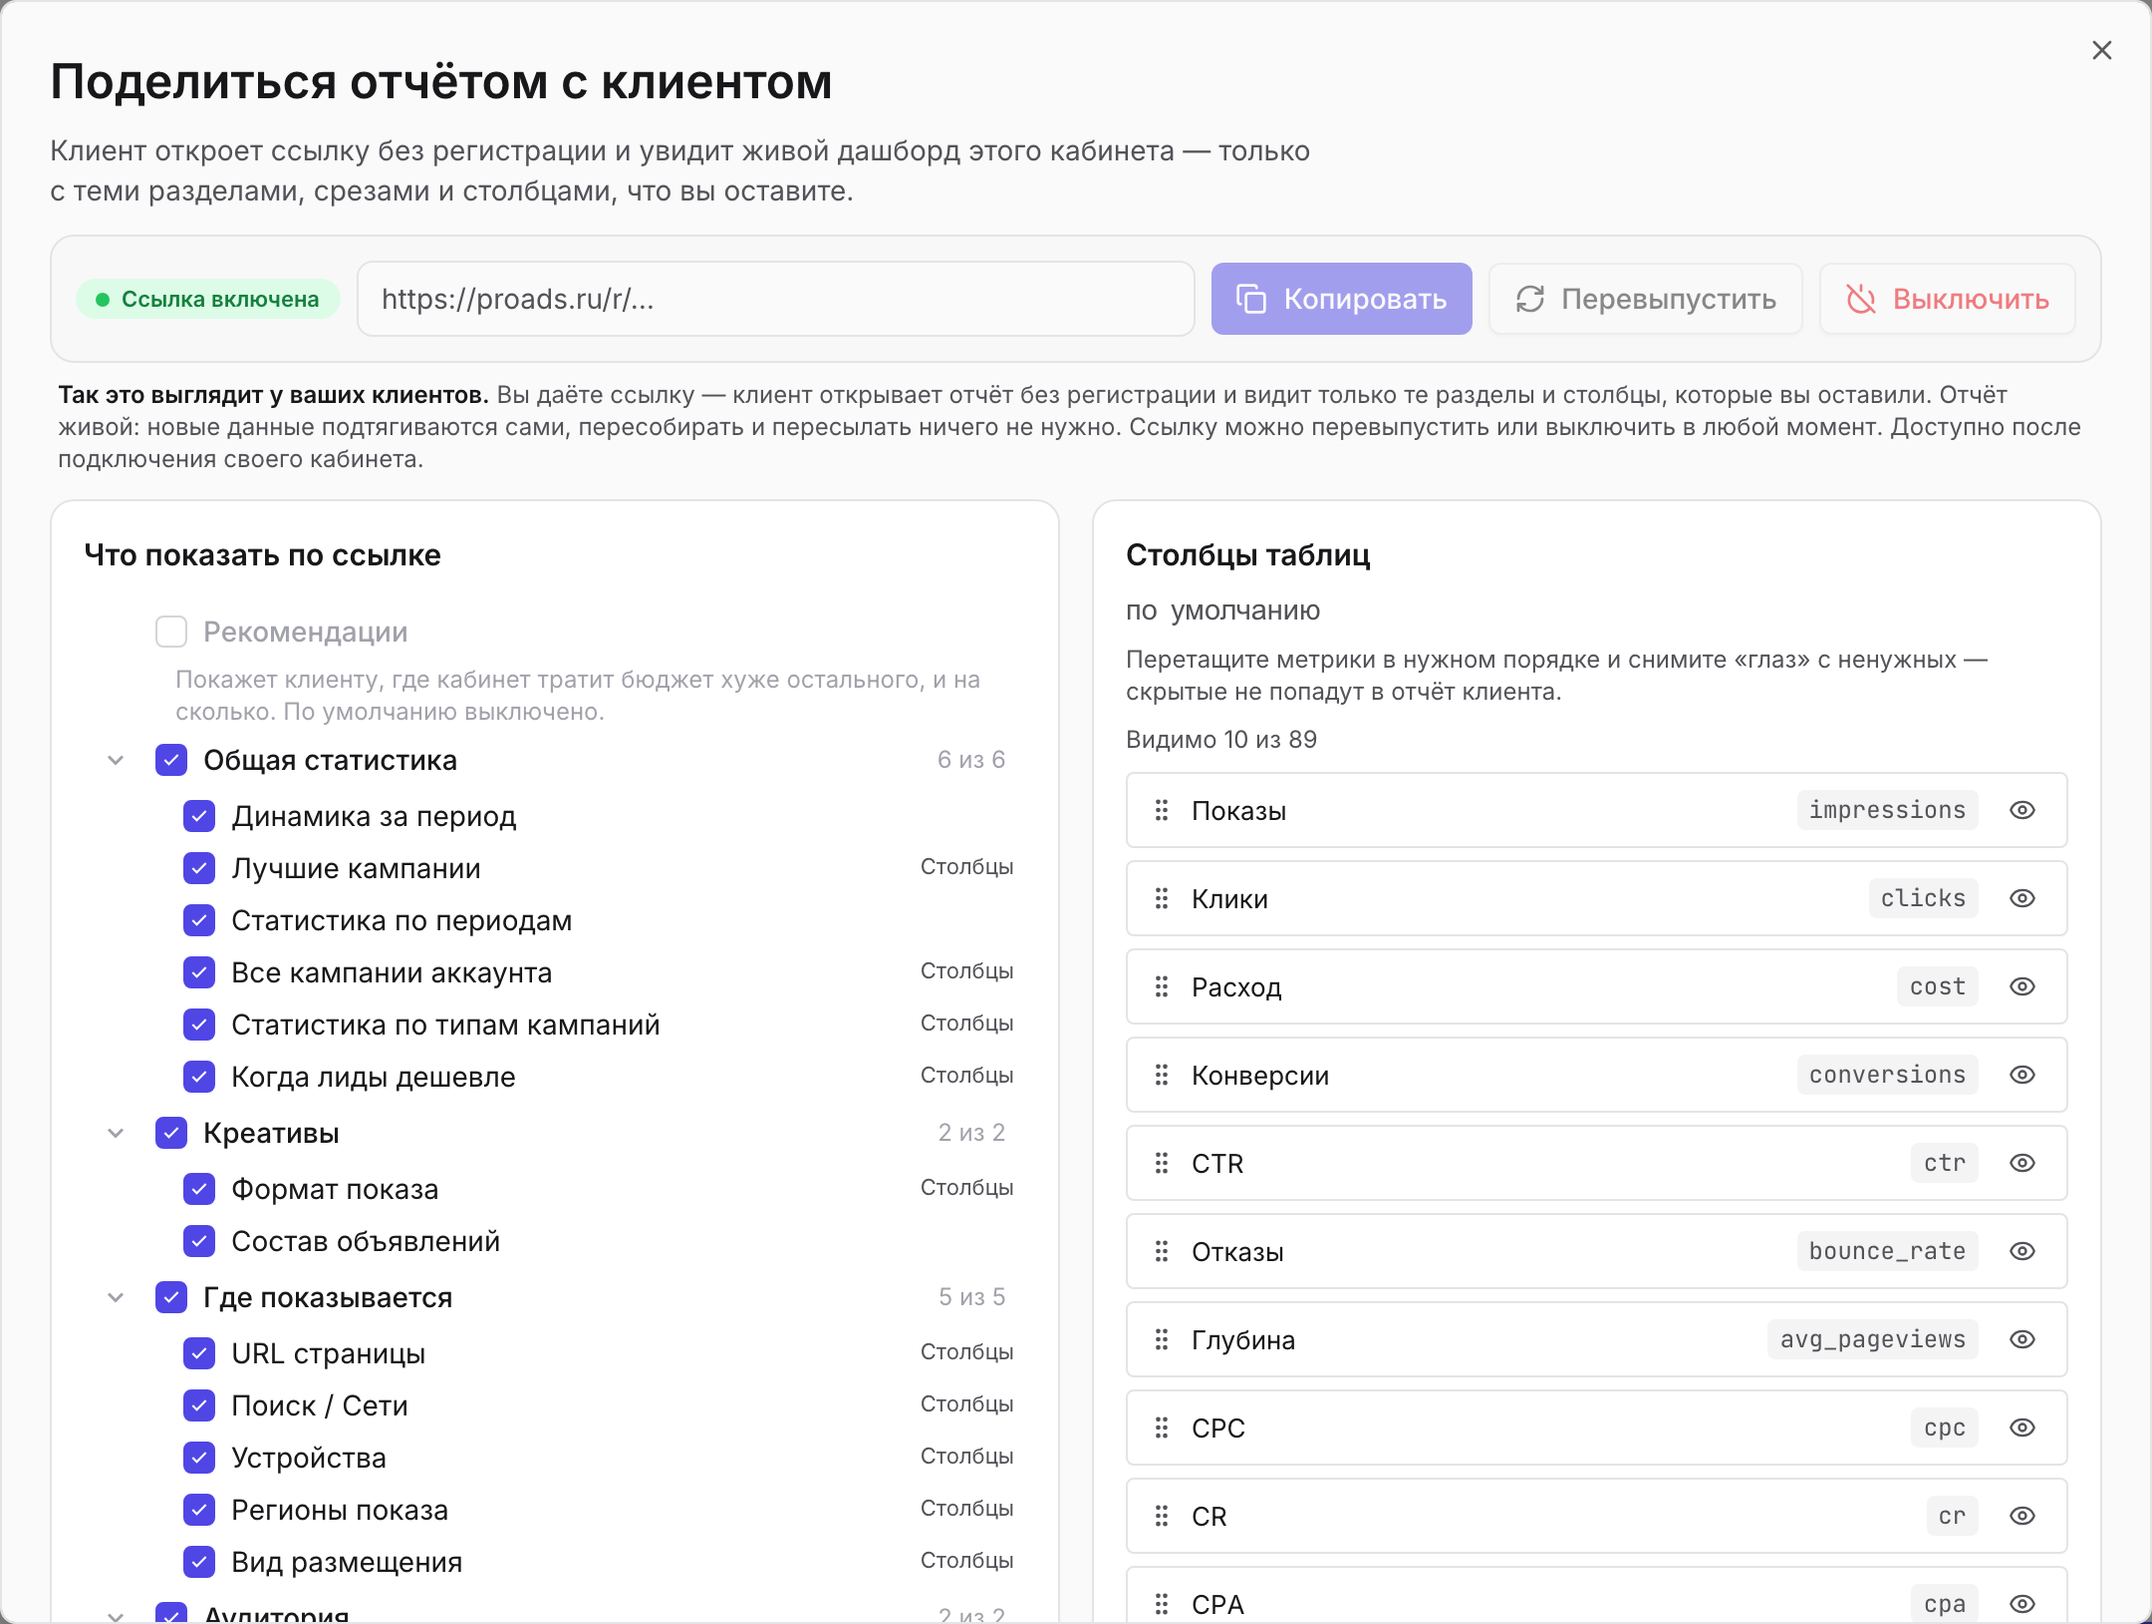Uncheck the Креативы section

[171, 1133]
